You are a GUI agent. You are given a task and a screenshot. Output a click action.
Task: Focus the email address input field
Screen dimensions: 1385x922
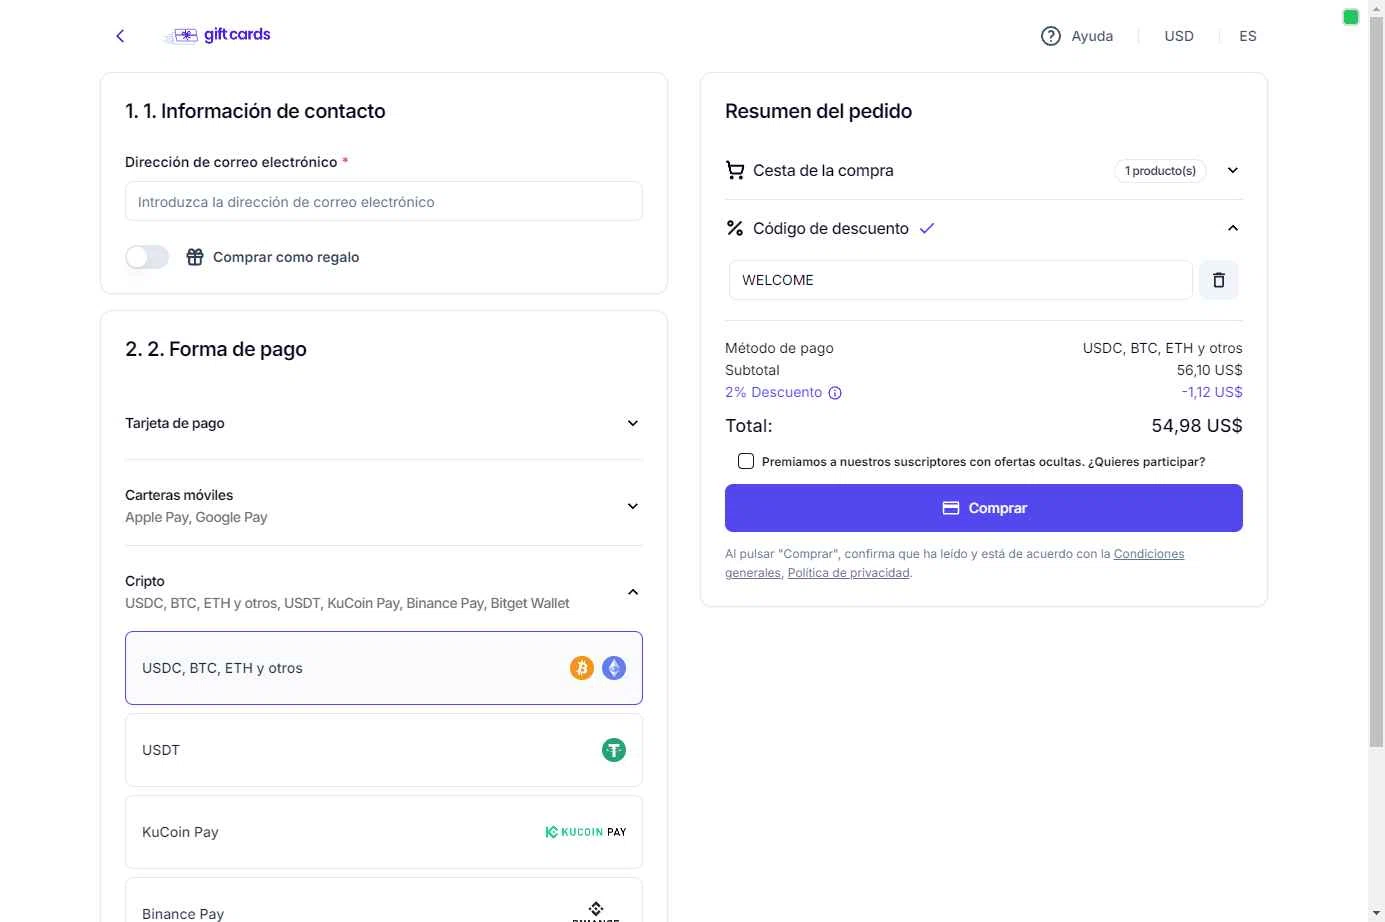(x=384, y=201)
